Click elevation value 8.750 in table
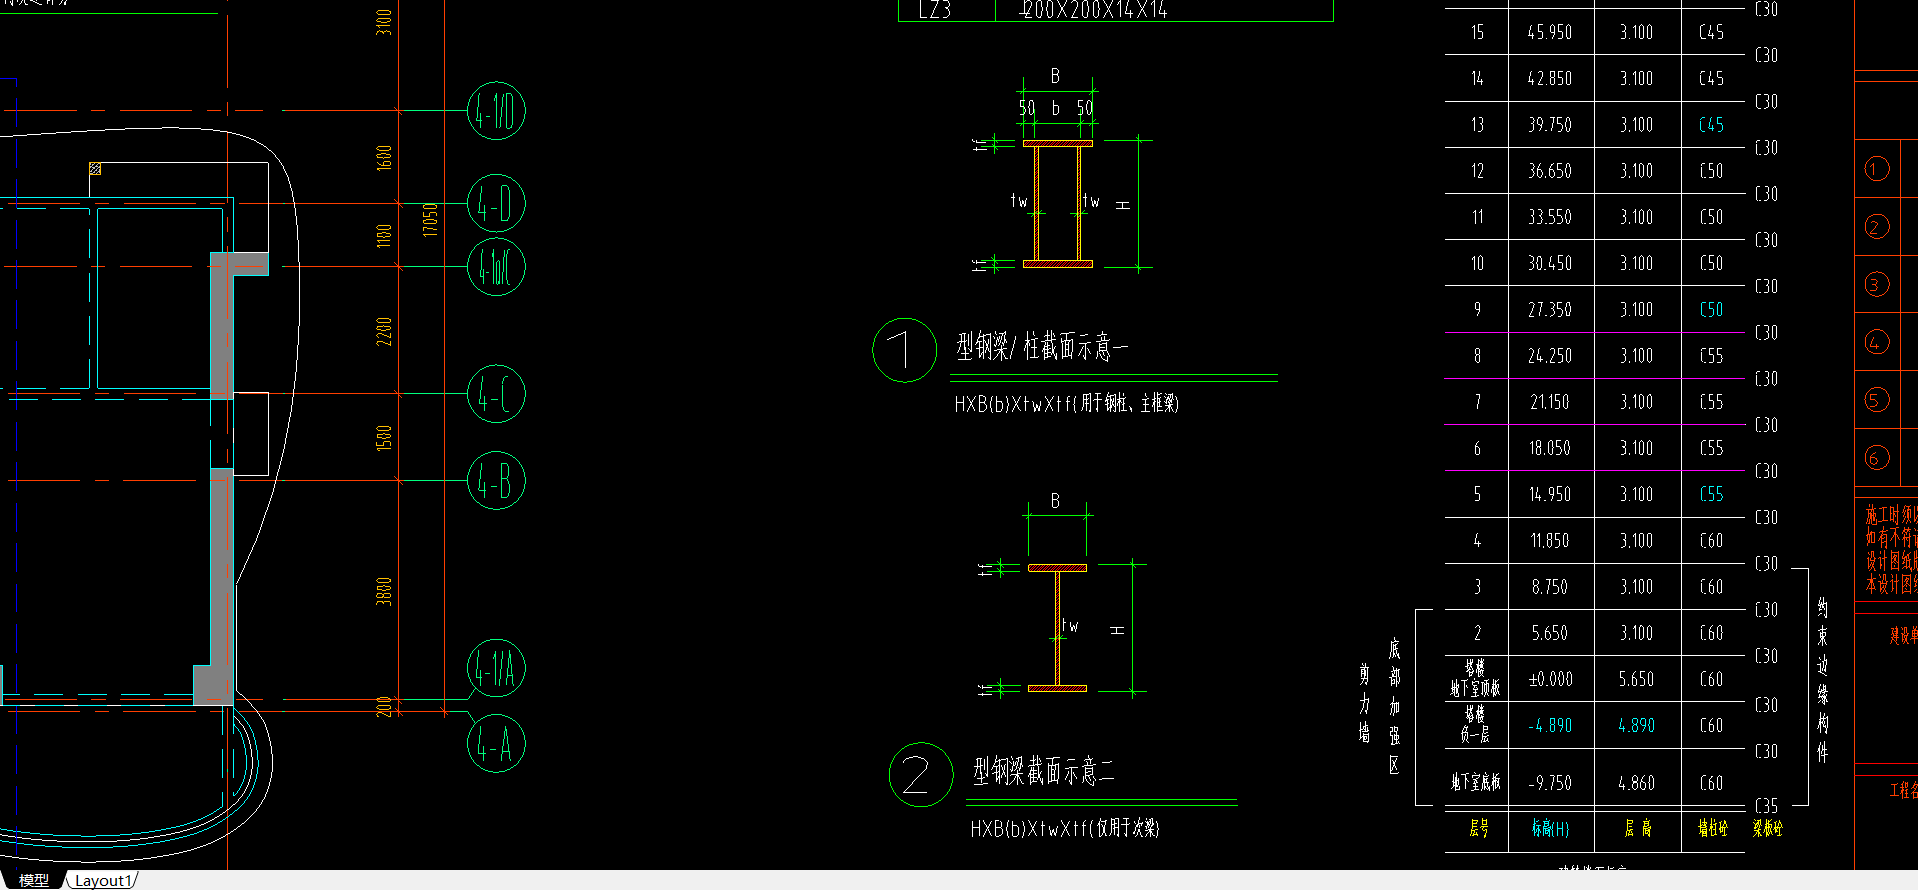Screen dimensions: 1918x890 coord(1549,587)
